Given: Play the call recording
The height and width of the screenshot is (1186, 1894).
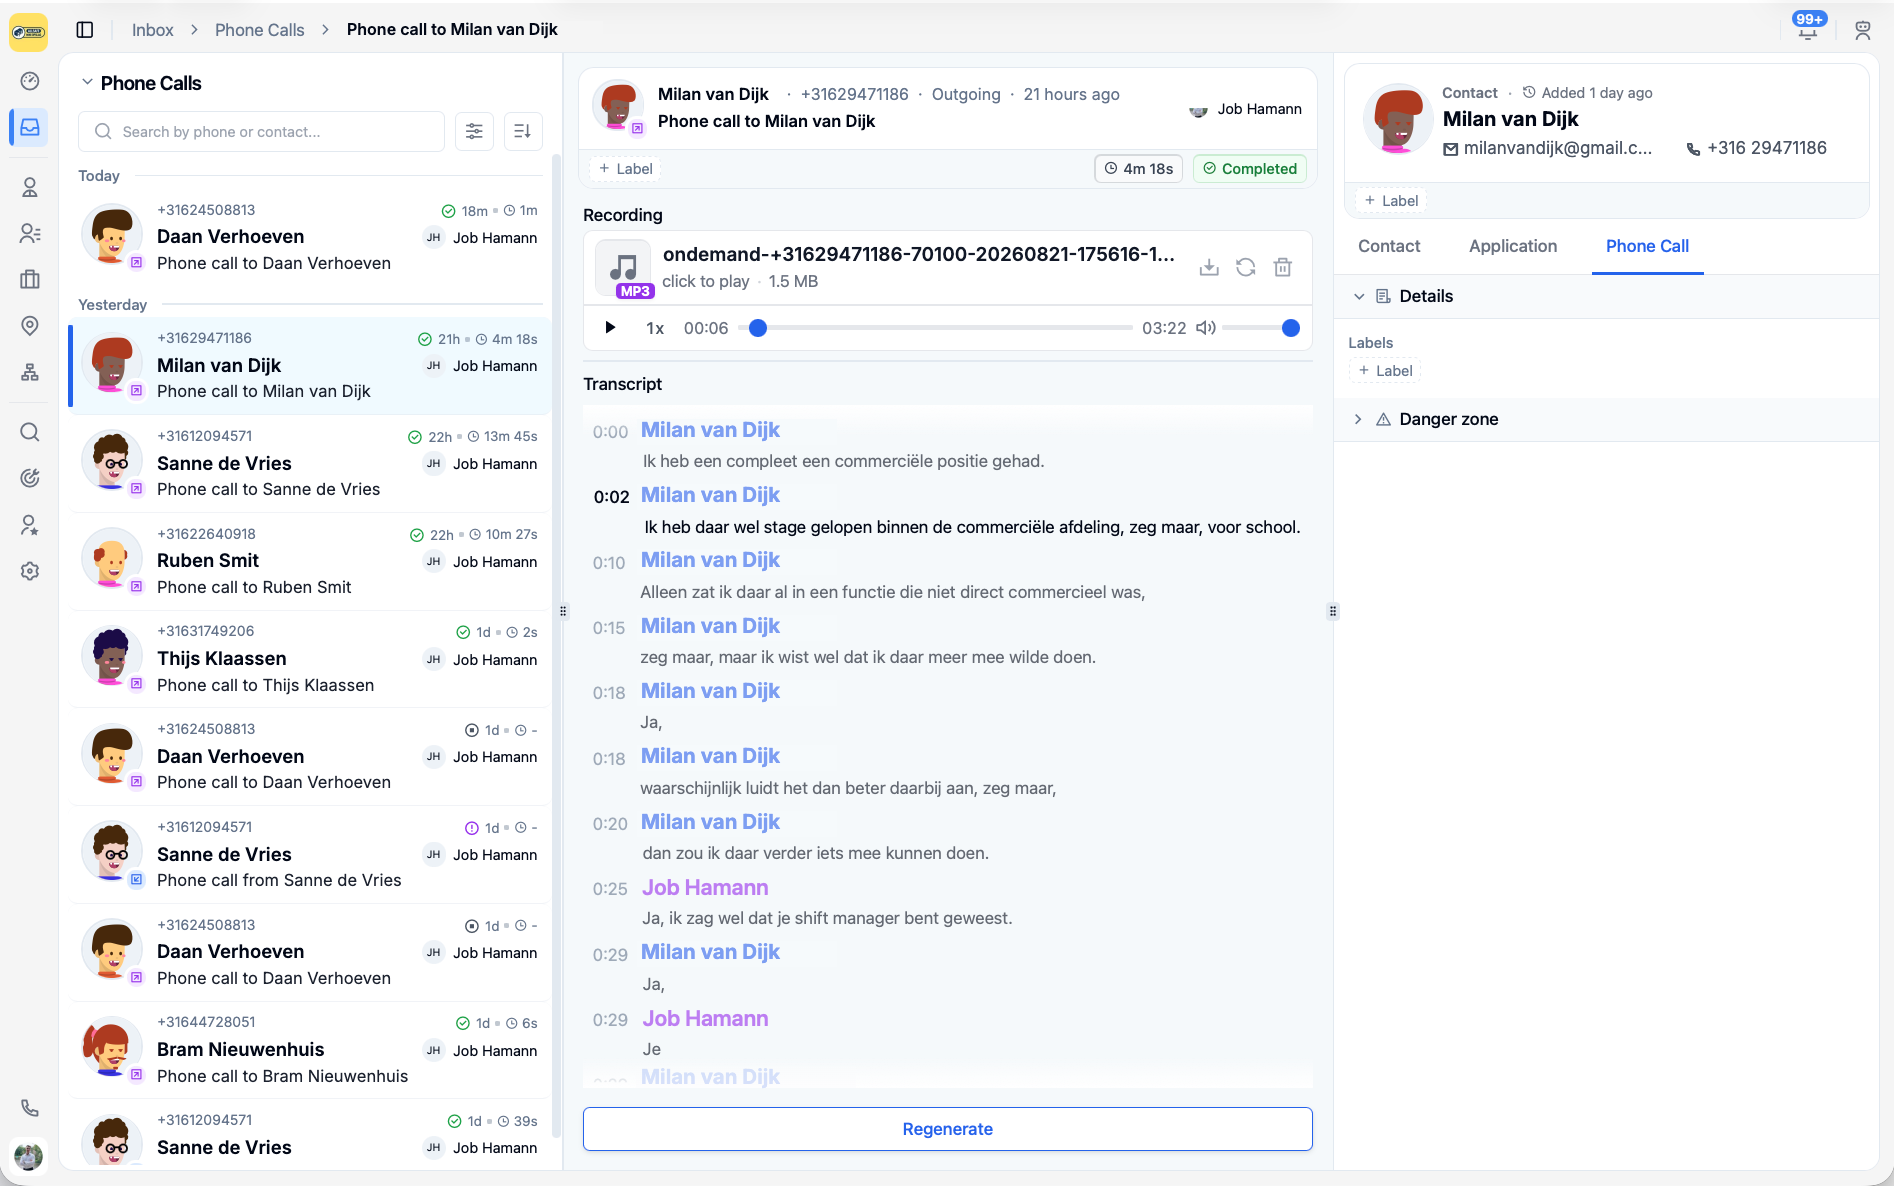Looking at the screenshot, I should 610,328.
